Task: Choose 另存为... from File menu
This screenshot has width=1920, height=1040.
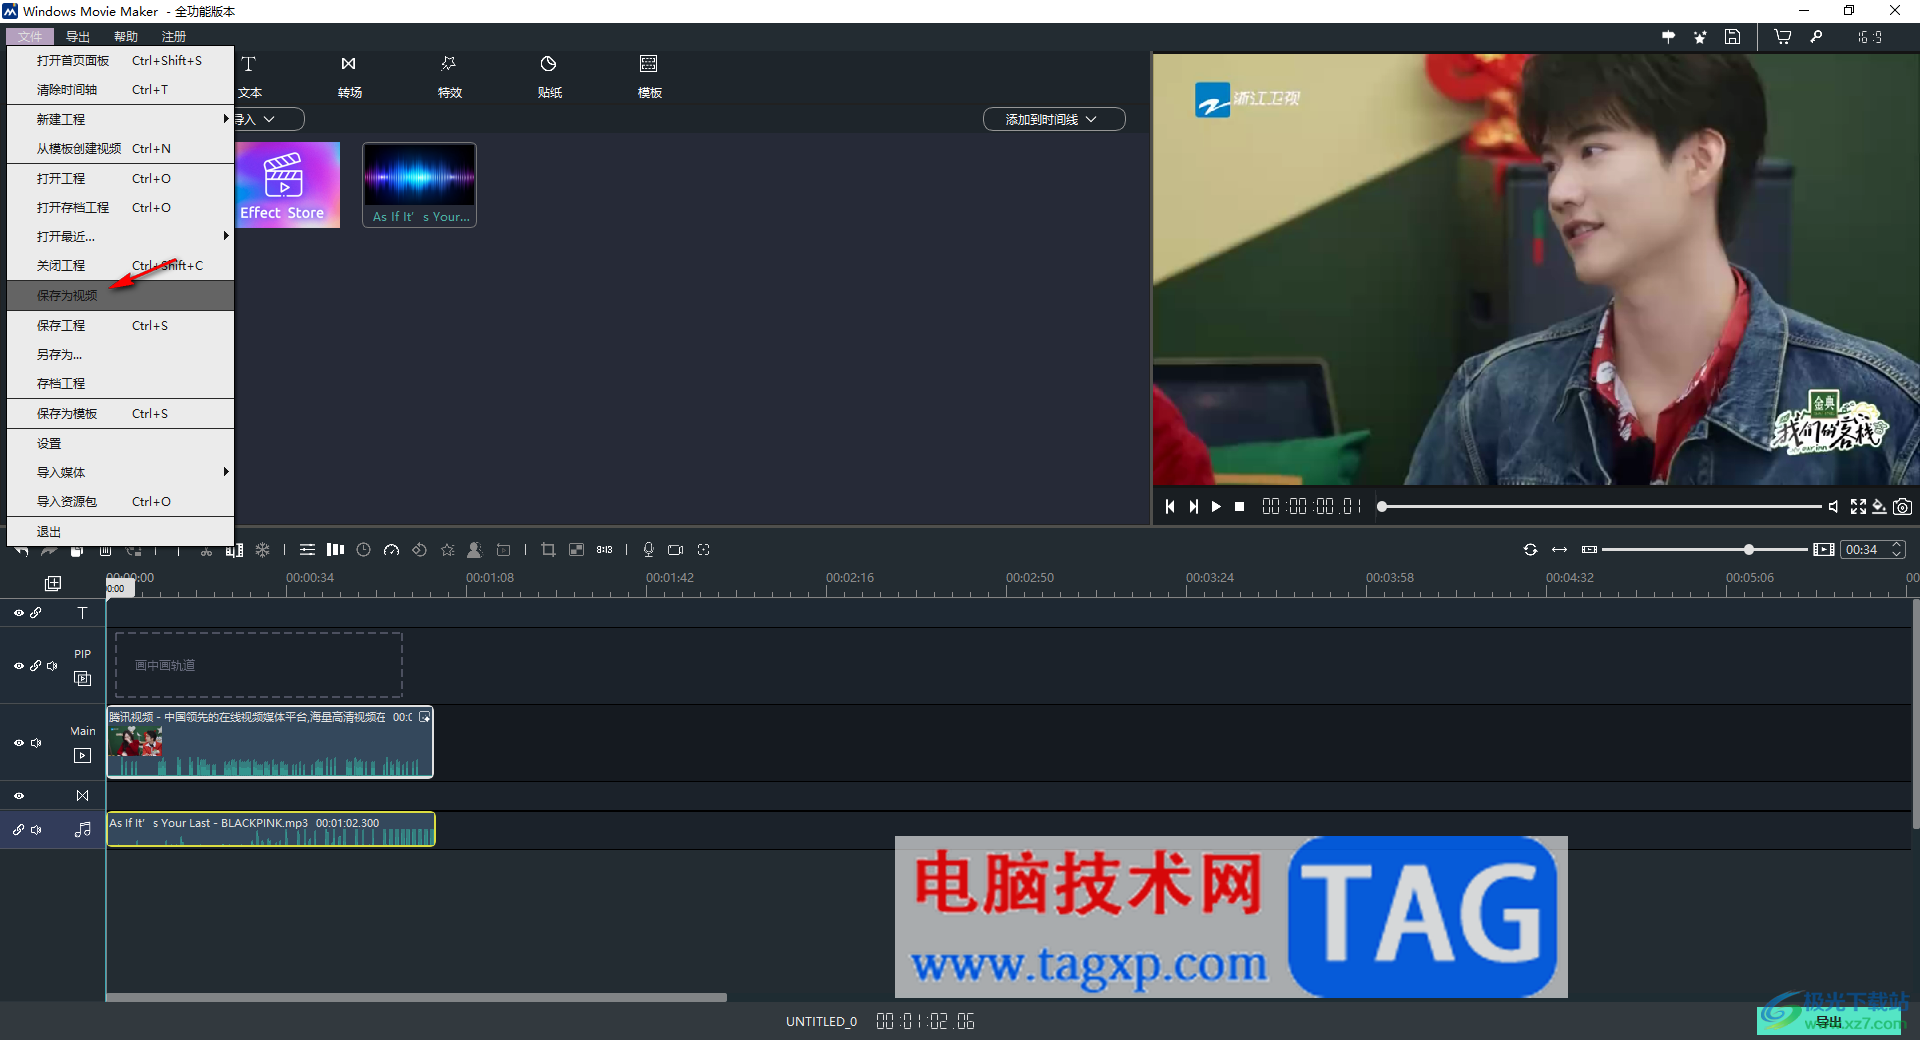Action: point(120,355)
